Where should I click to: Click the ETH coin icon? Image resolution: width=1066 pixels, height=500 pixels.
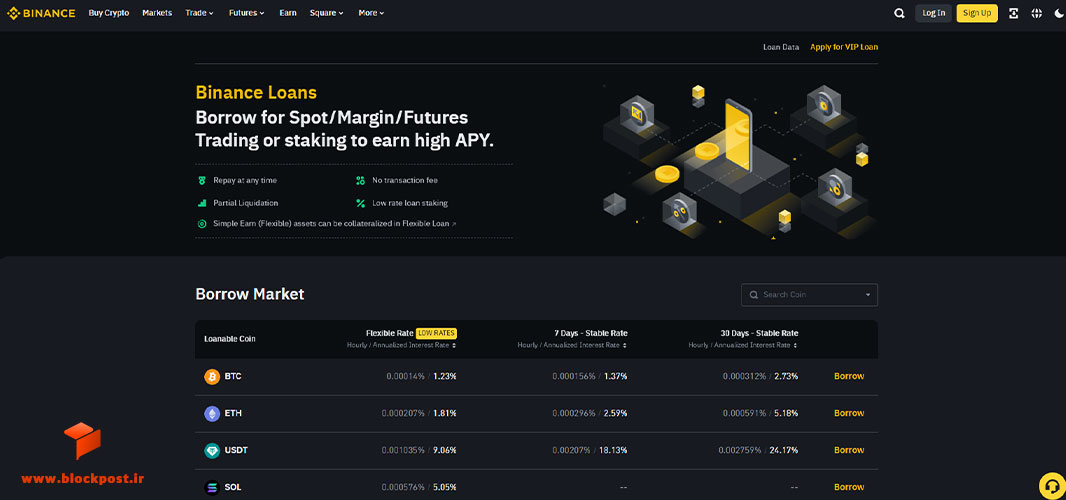click(212, 413)
